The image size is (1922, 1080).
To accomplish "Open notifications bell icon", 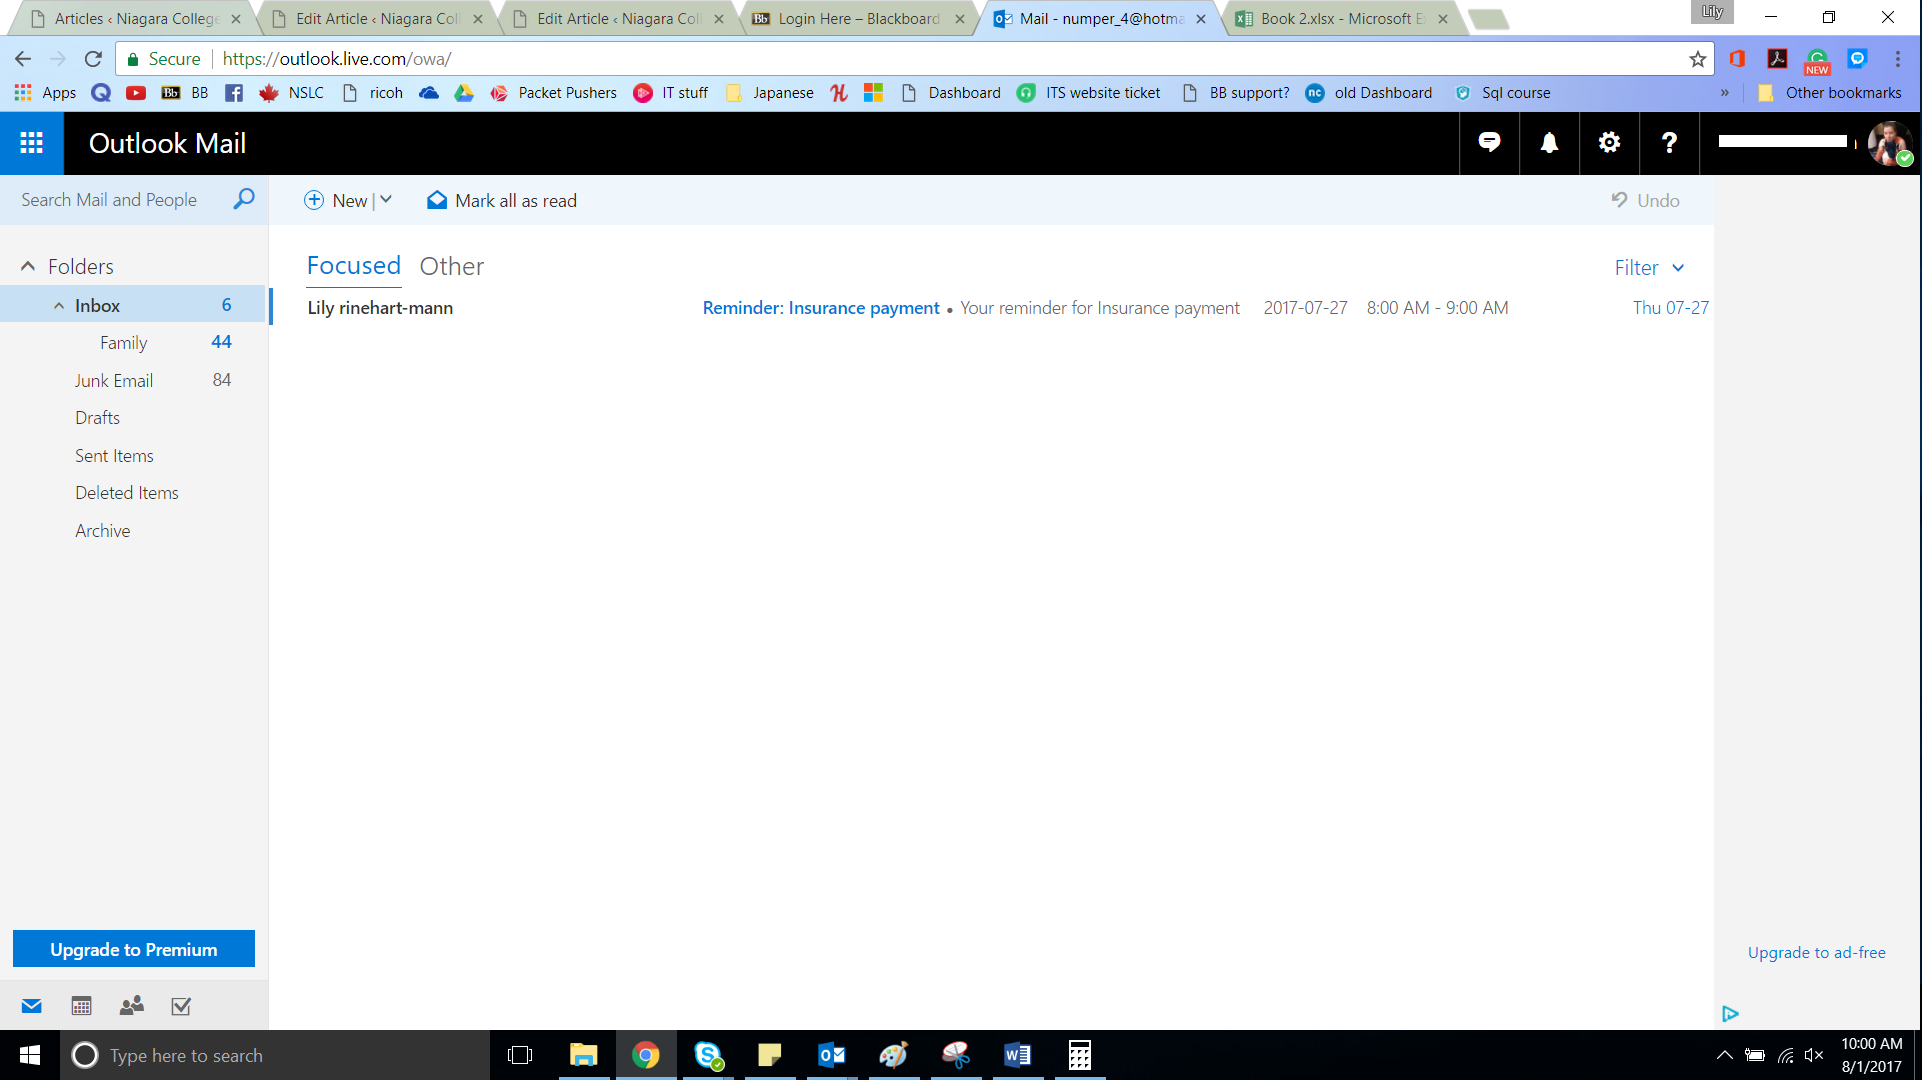I will click(1549, 143).
